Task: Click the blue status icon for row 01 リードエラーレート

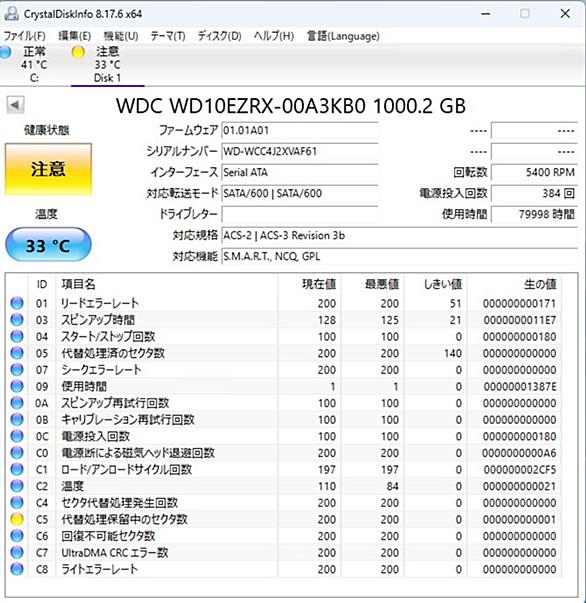Action: point(17,303)
